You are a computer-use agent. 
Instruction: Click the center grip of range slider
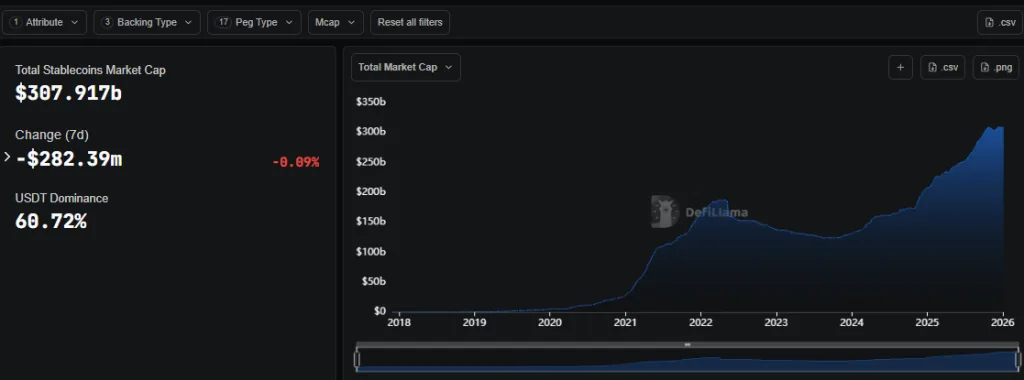coord(687,344)
